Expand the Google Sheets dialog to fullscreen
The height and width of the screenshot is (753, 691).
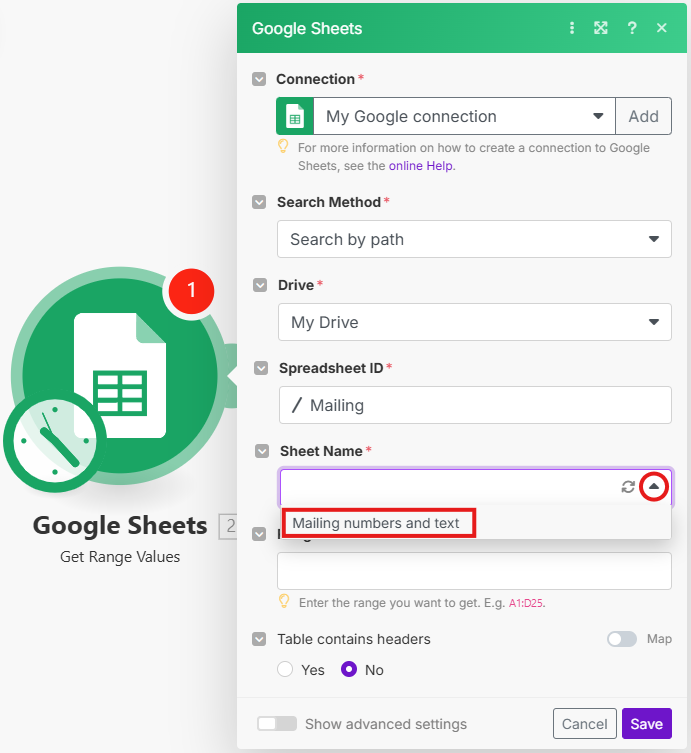(x=601, y=28)
